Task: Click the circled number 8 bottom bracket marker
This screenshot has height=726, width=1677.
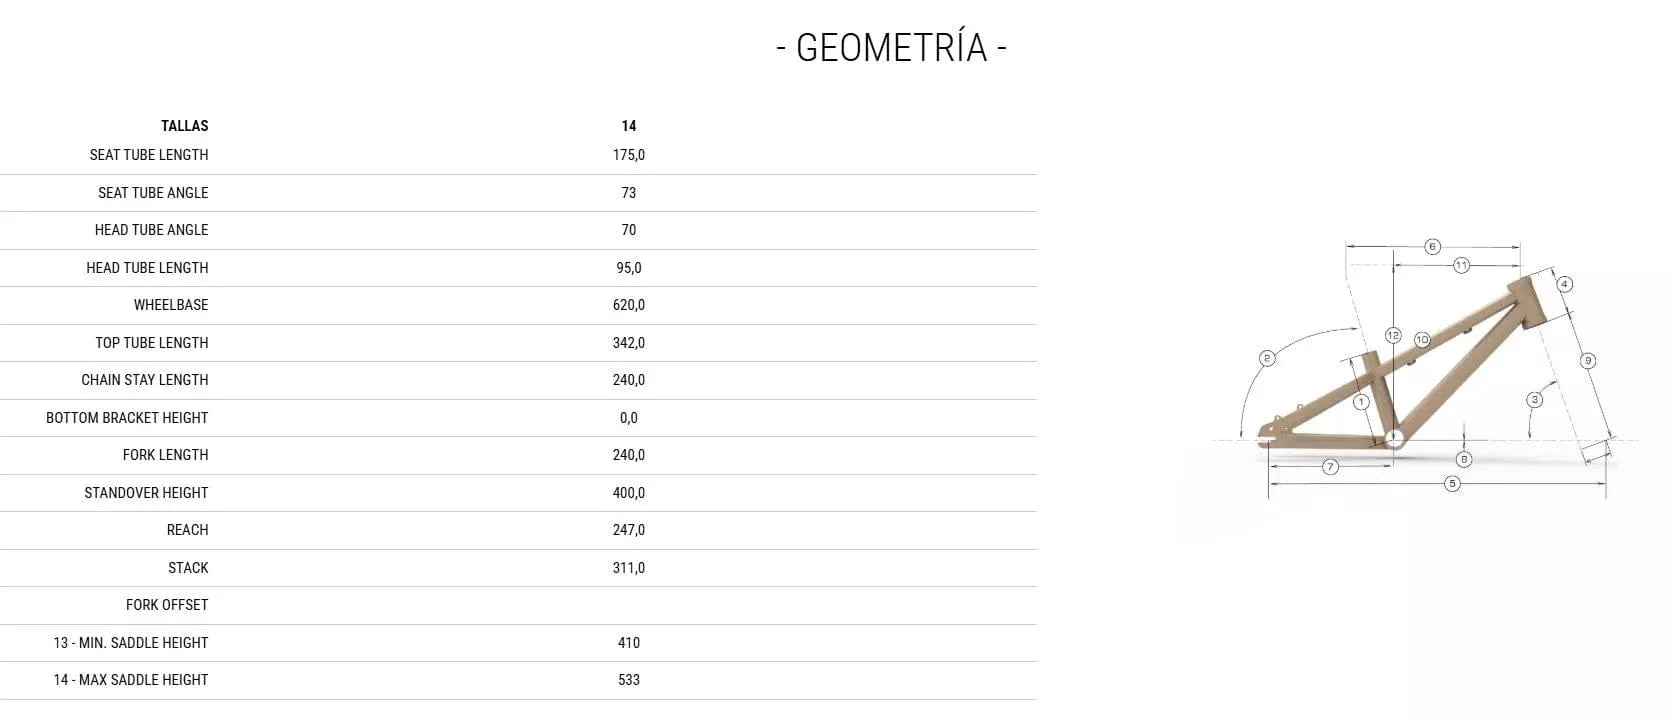Action: coord(1464,459)
